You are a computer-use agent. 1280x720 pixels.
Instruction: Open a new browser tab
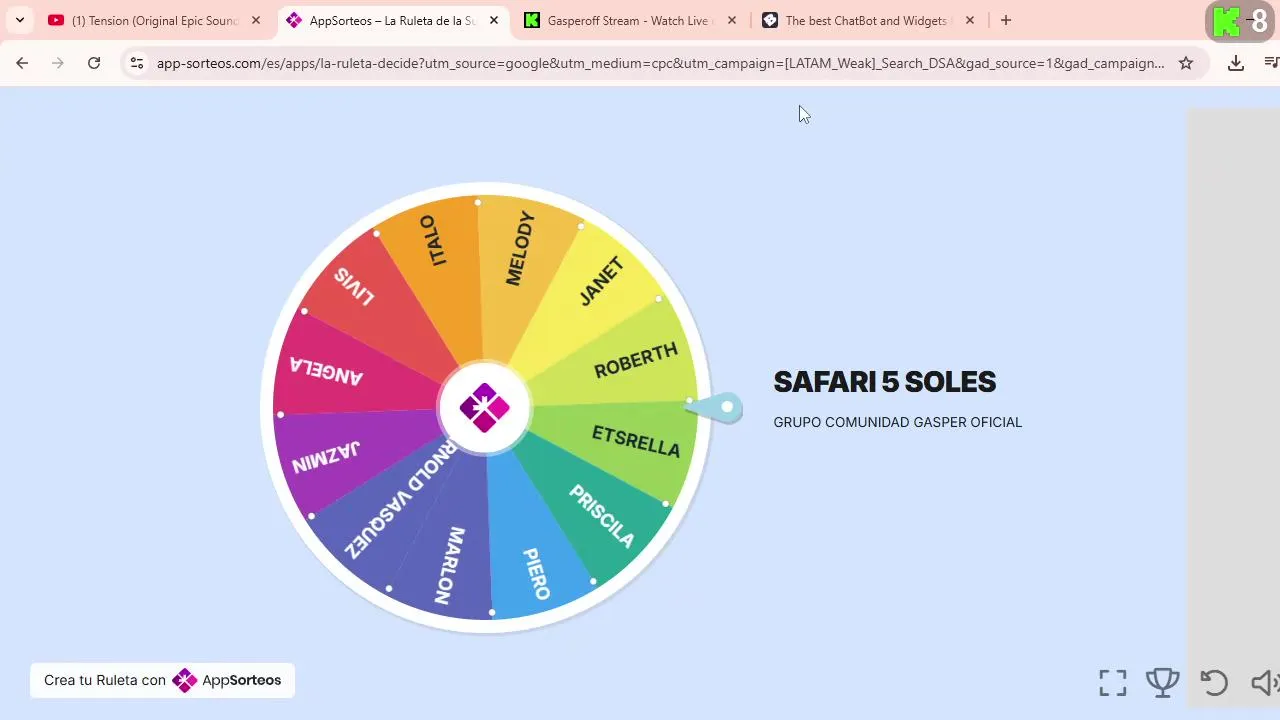tap(1006, 20)
